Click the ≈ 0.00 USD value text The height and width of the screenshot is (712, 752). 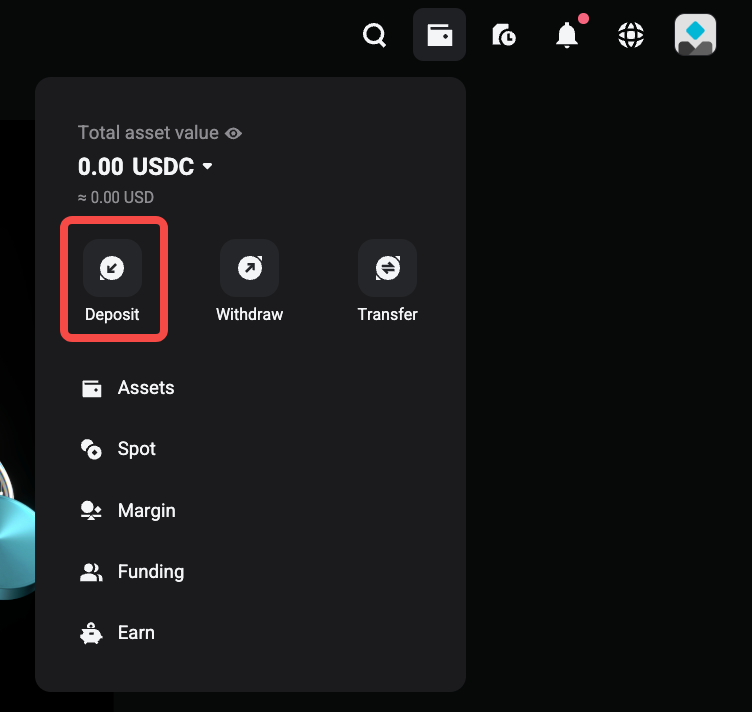tap(116, 198)
